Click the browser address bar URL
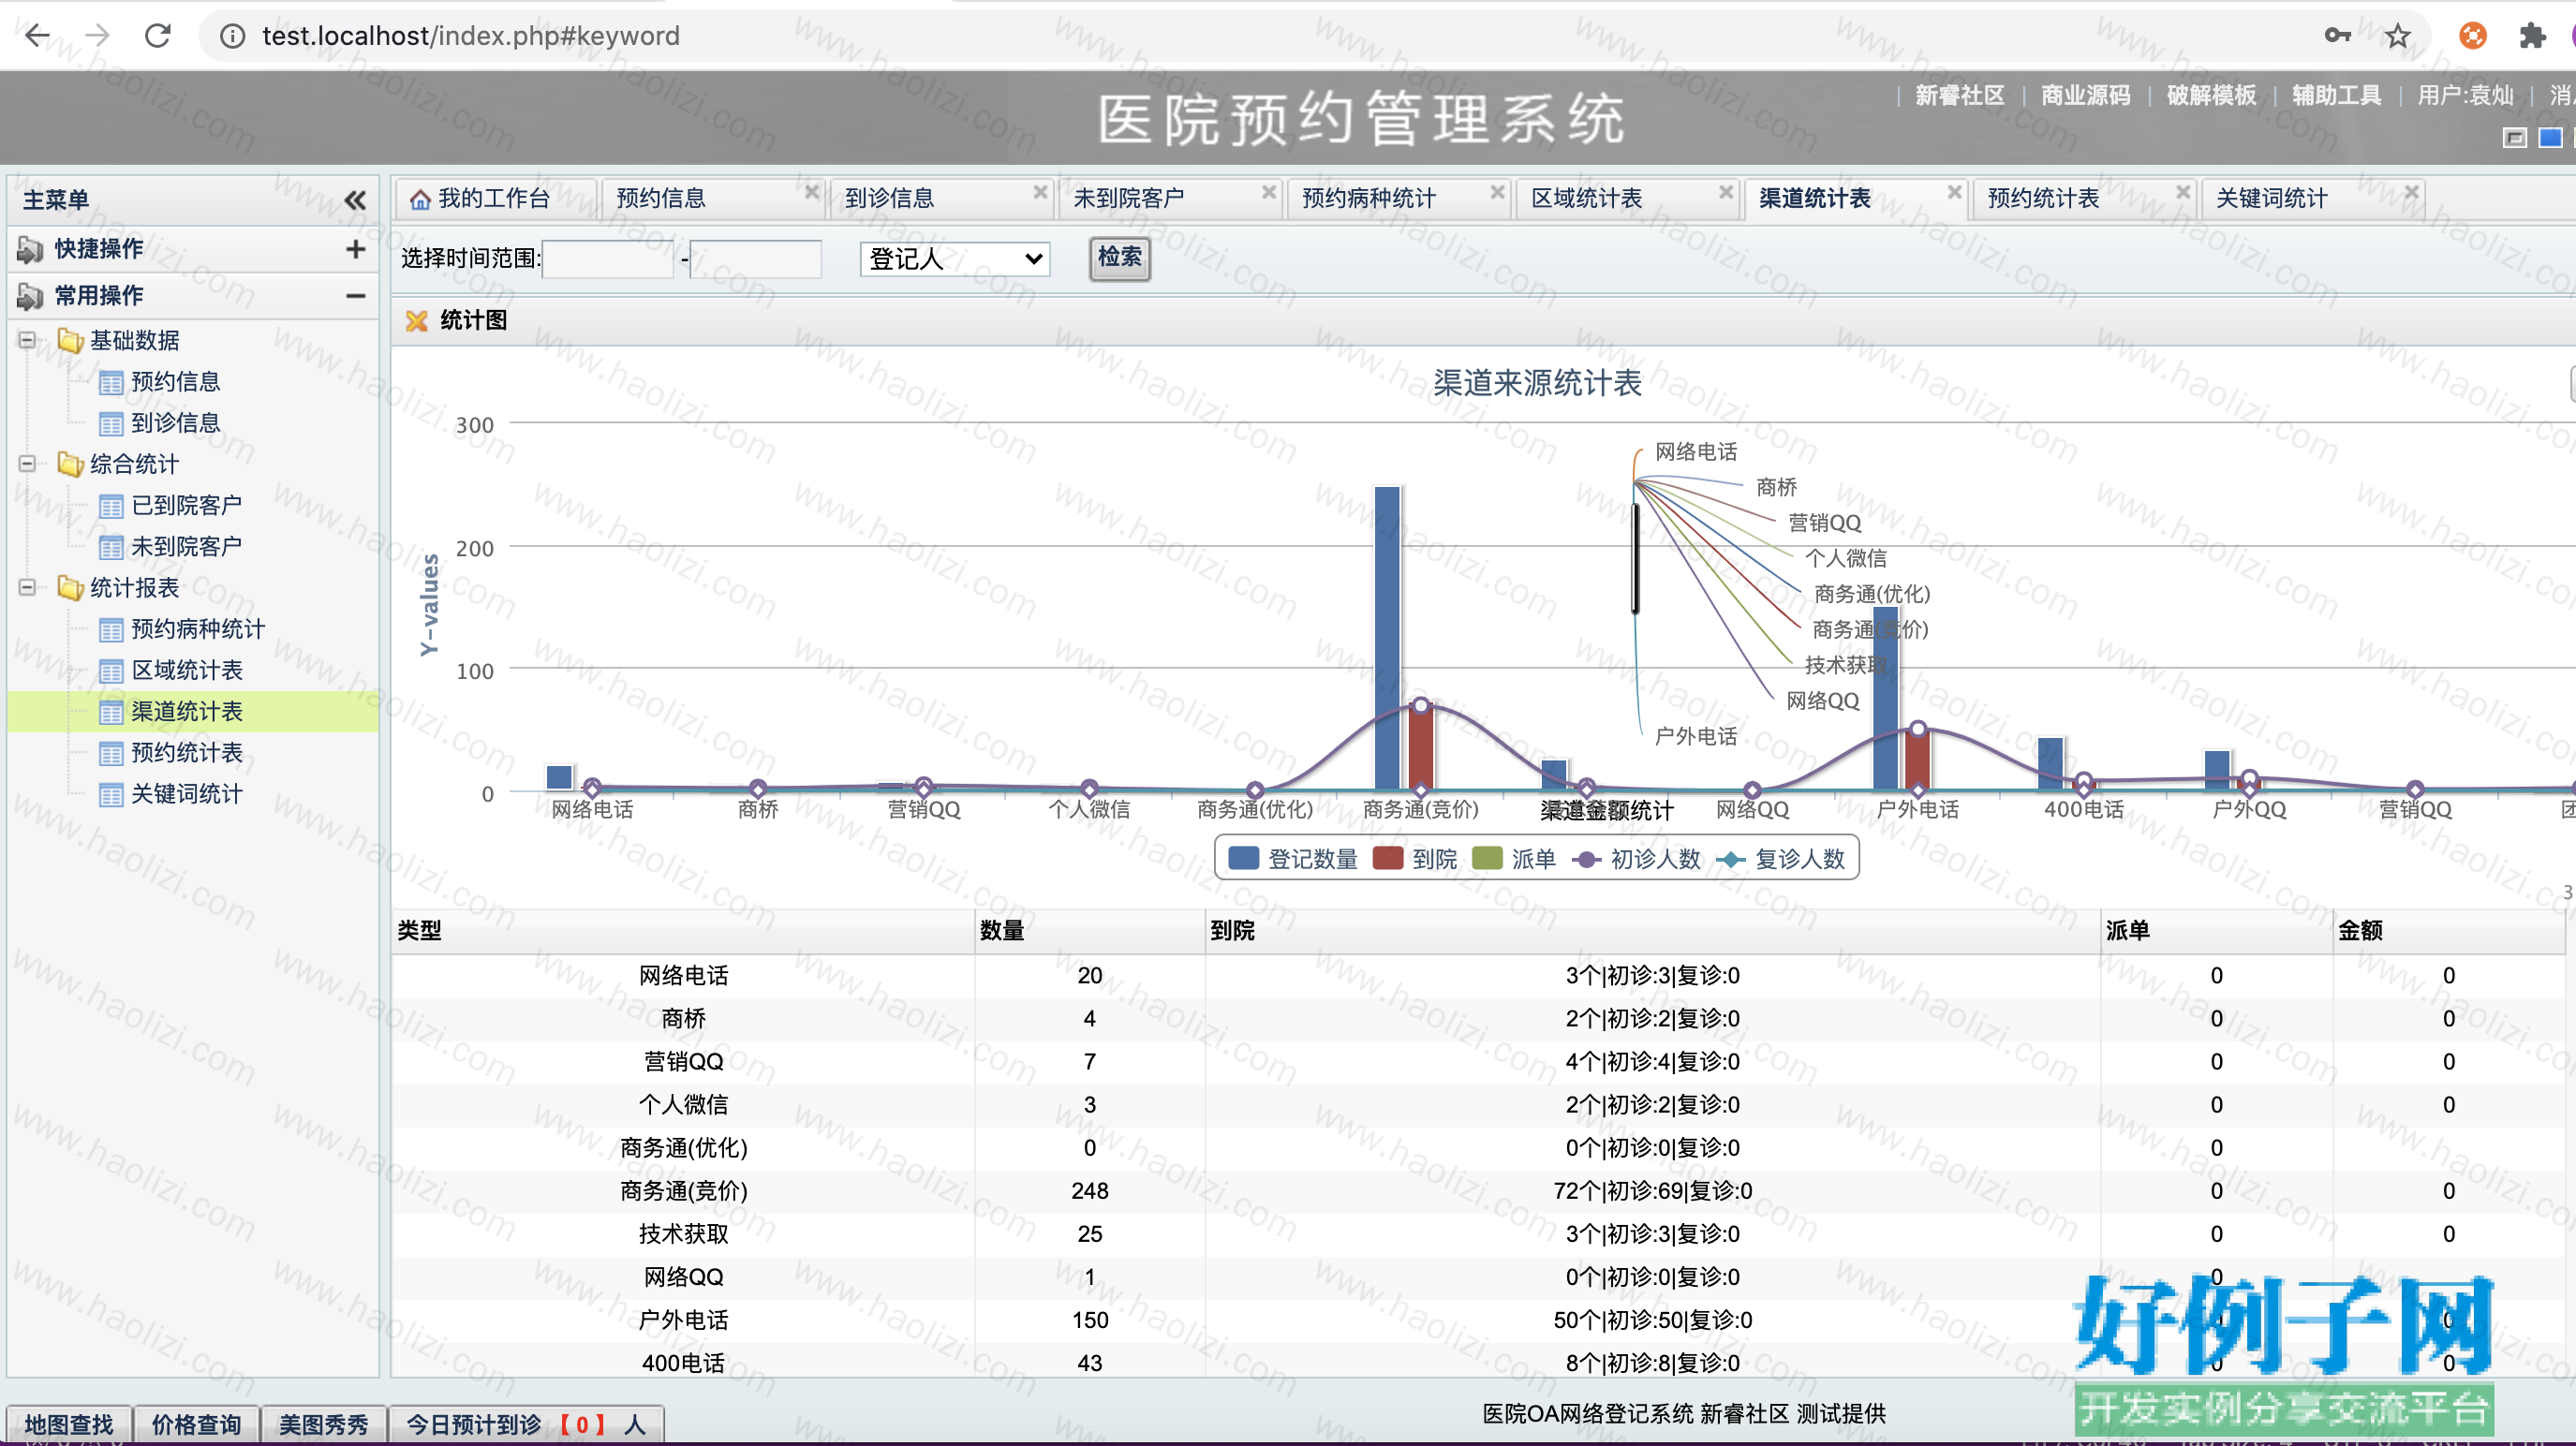Screen dimensions: 2576x1446 coord(471,36)
